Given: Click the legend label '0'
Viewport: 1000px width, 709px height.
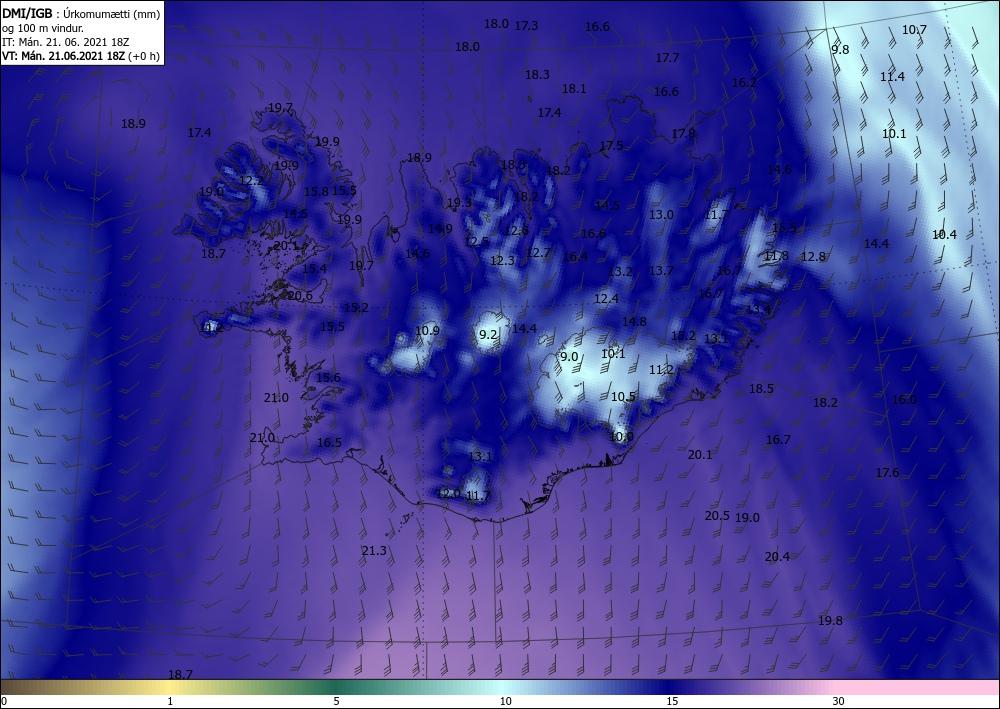Looking at the screenshot, I should (x=4, y=701).
